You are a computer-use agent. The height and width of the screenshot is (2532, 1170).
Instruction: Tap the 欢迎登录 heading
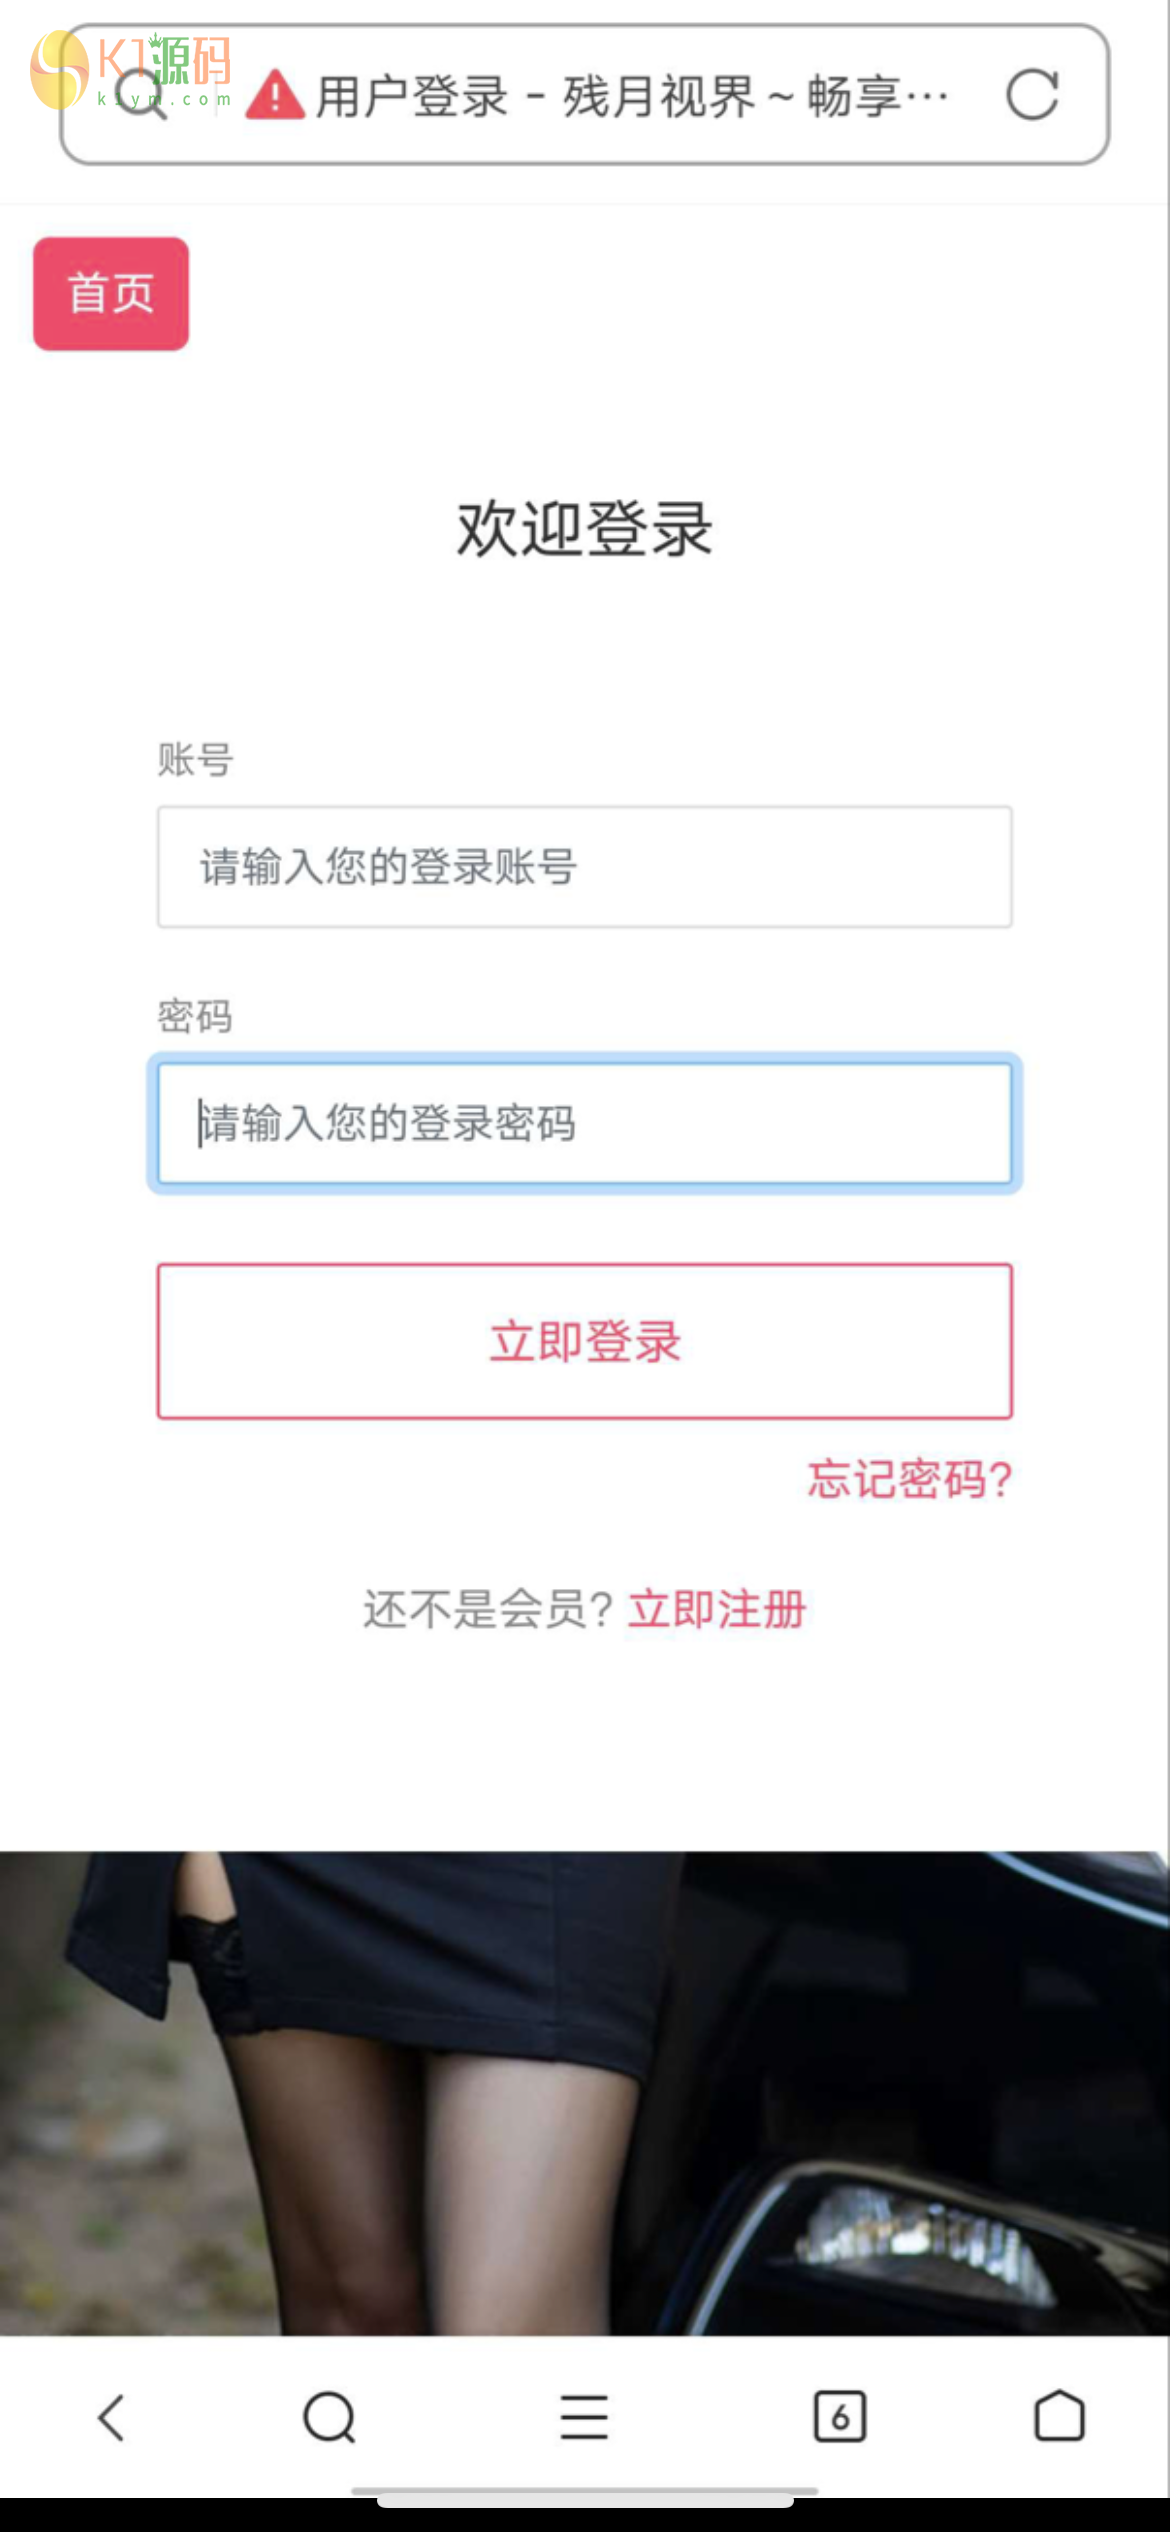click(x=584, y=528)
